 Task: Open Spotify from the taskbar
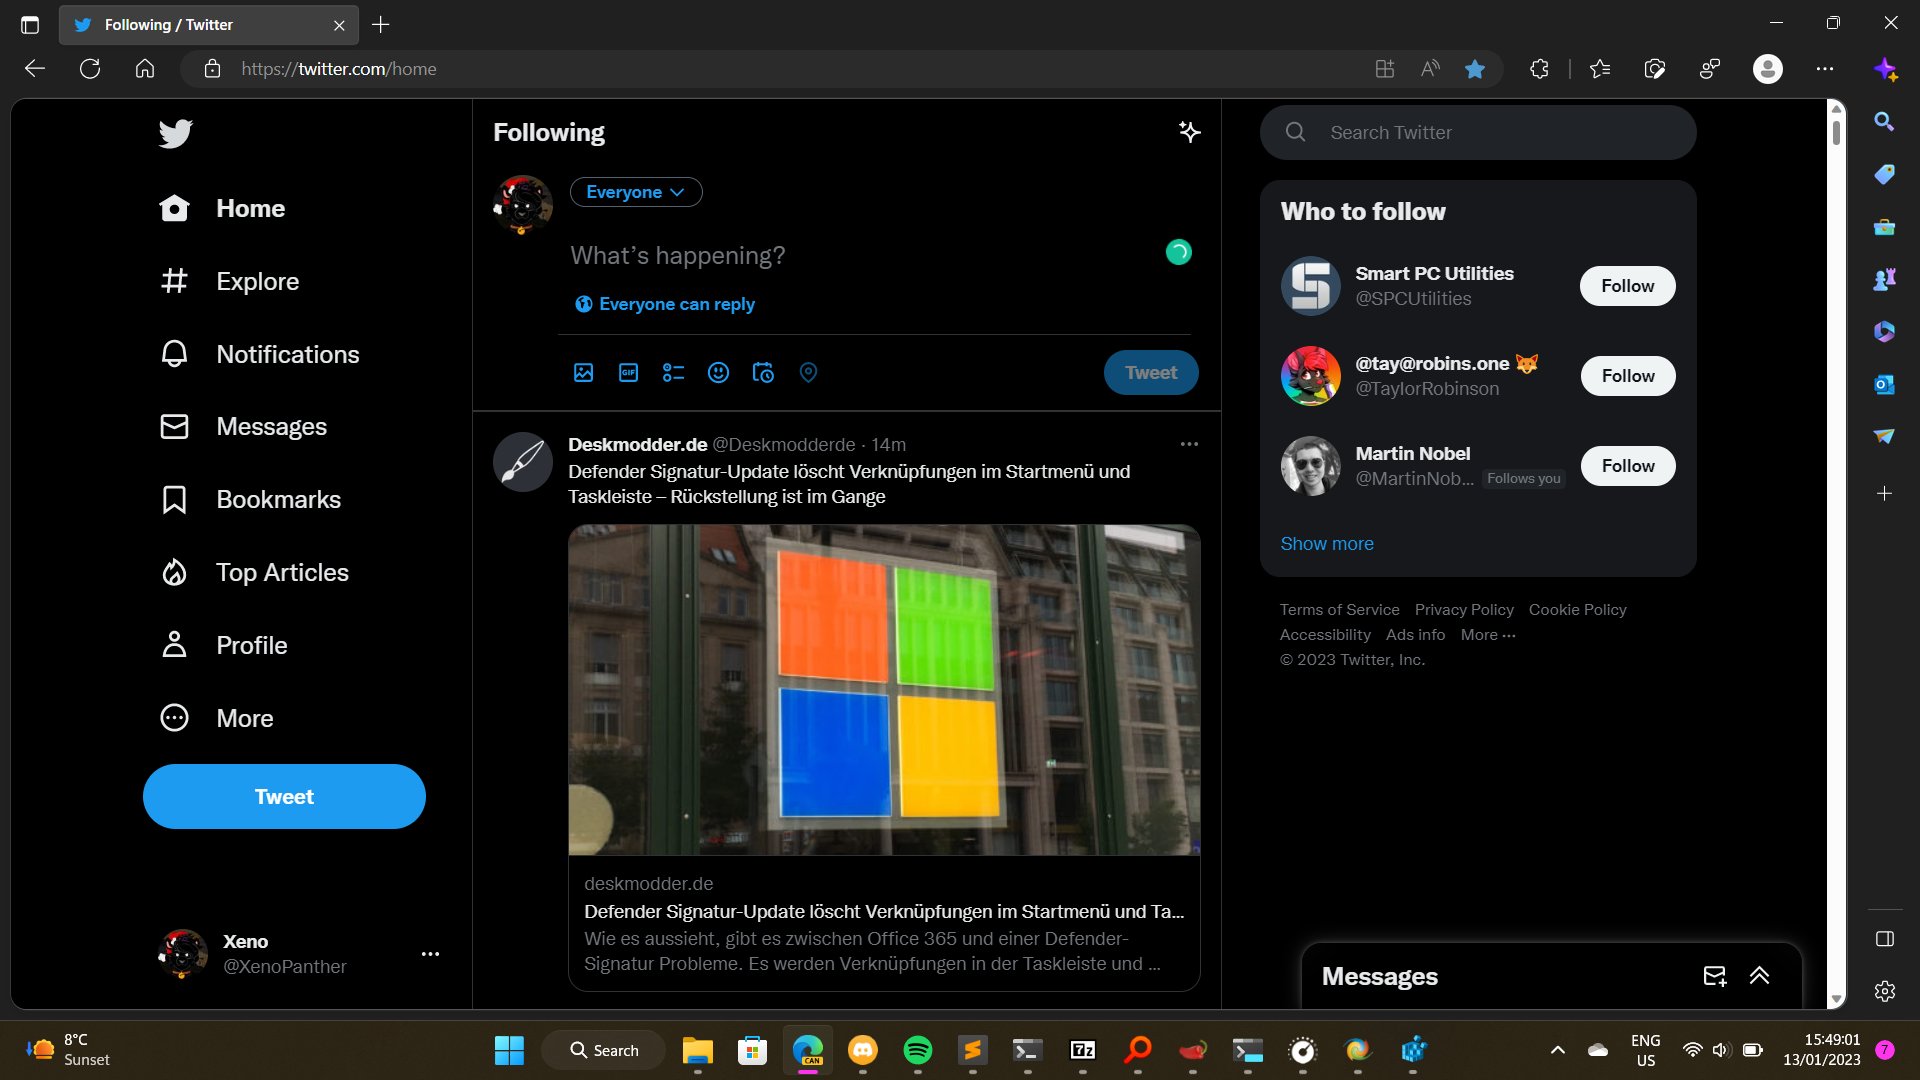point(918,1050)
